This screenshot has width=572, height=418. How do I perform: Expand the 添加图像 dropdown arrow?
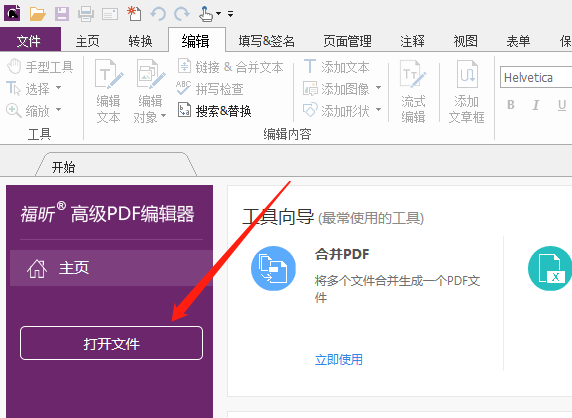tap(378, 88)
